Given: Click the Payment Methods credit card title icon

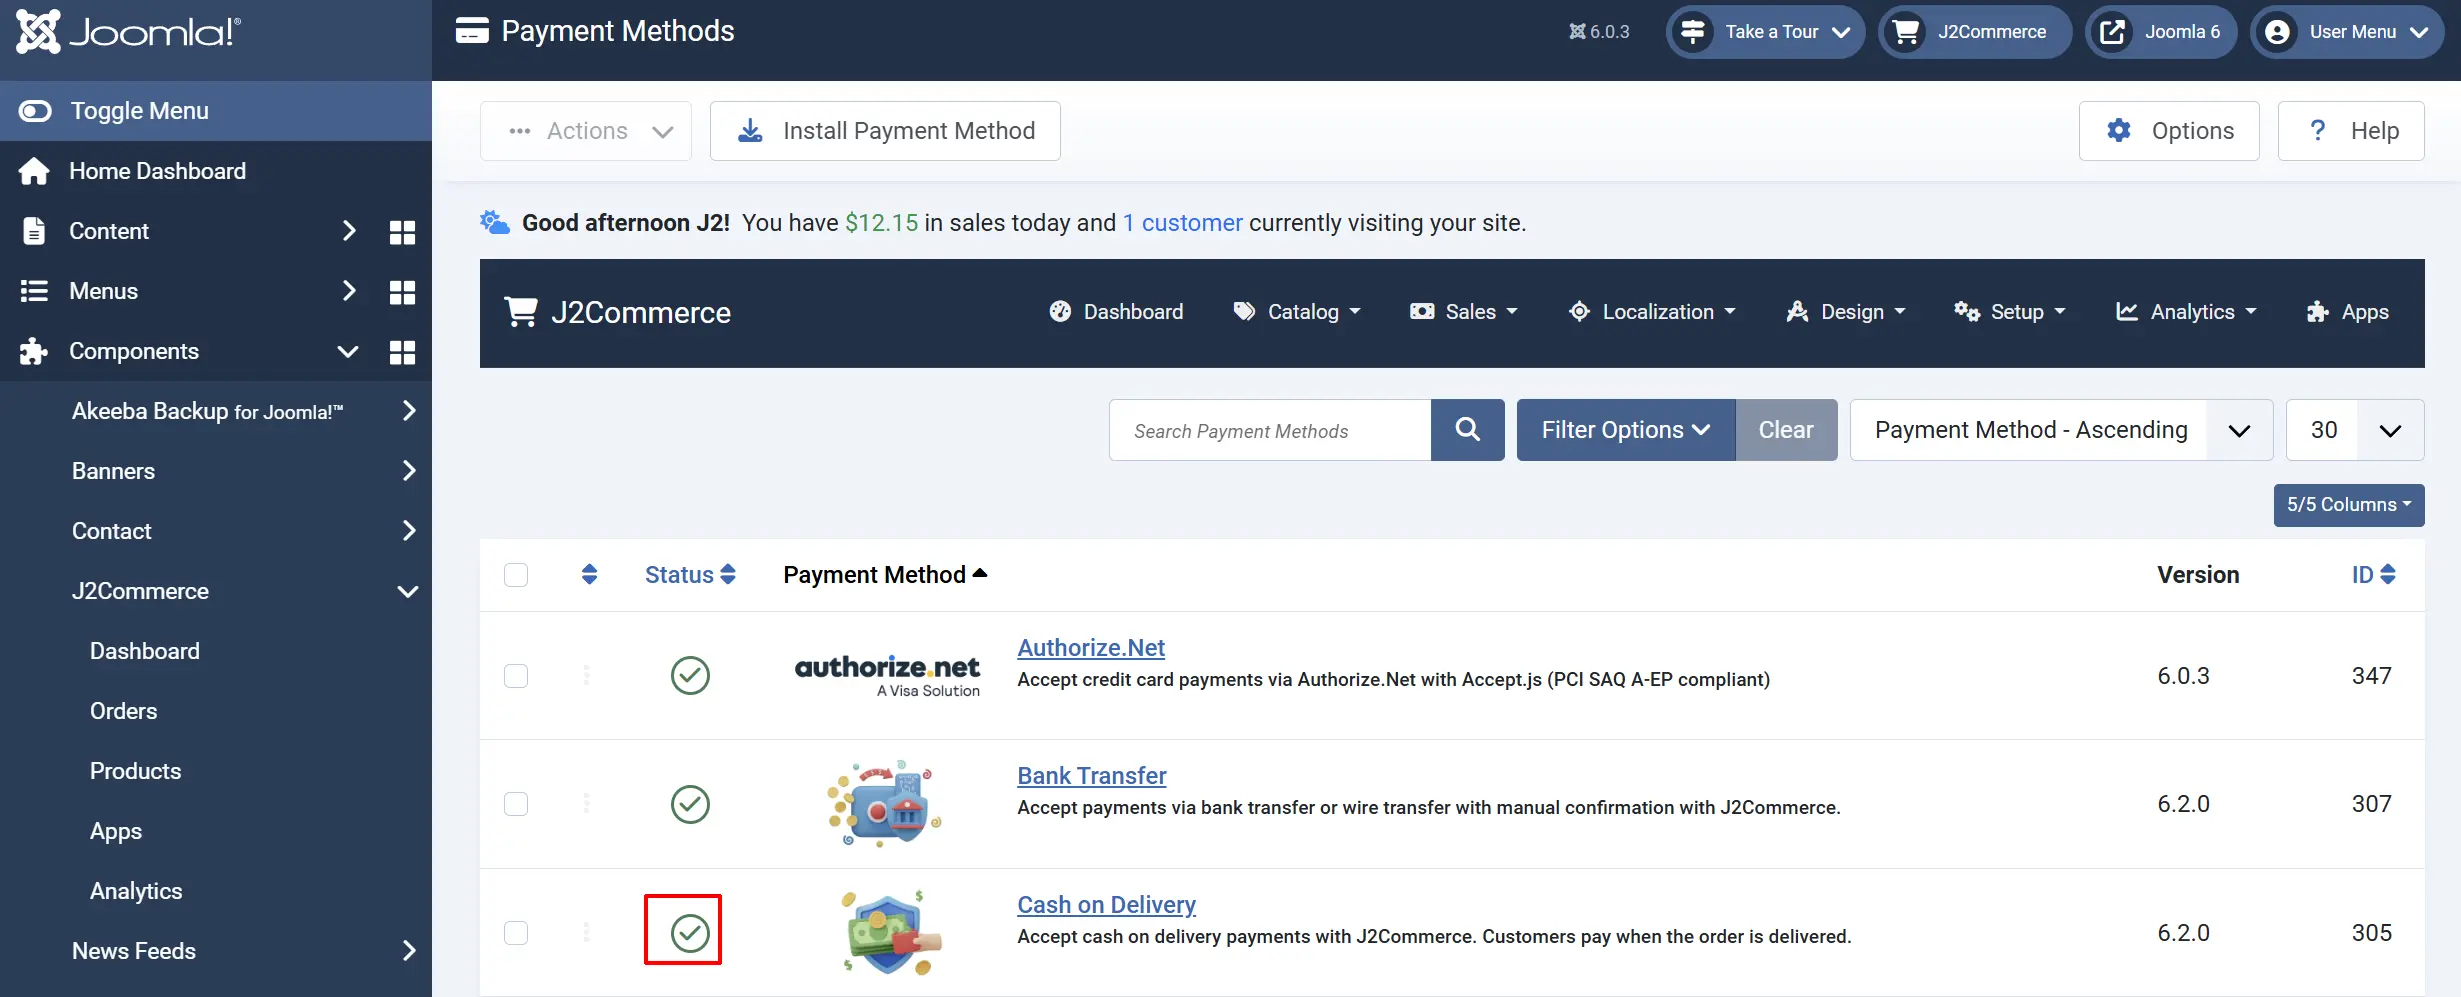Looking at the screenshot, I should 472,31.
